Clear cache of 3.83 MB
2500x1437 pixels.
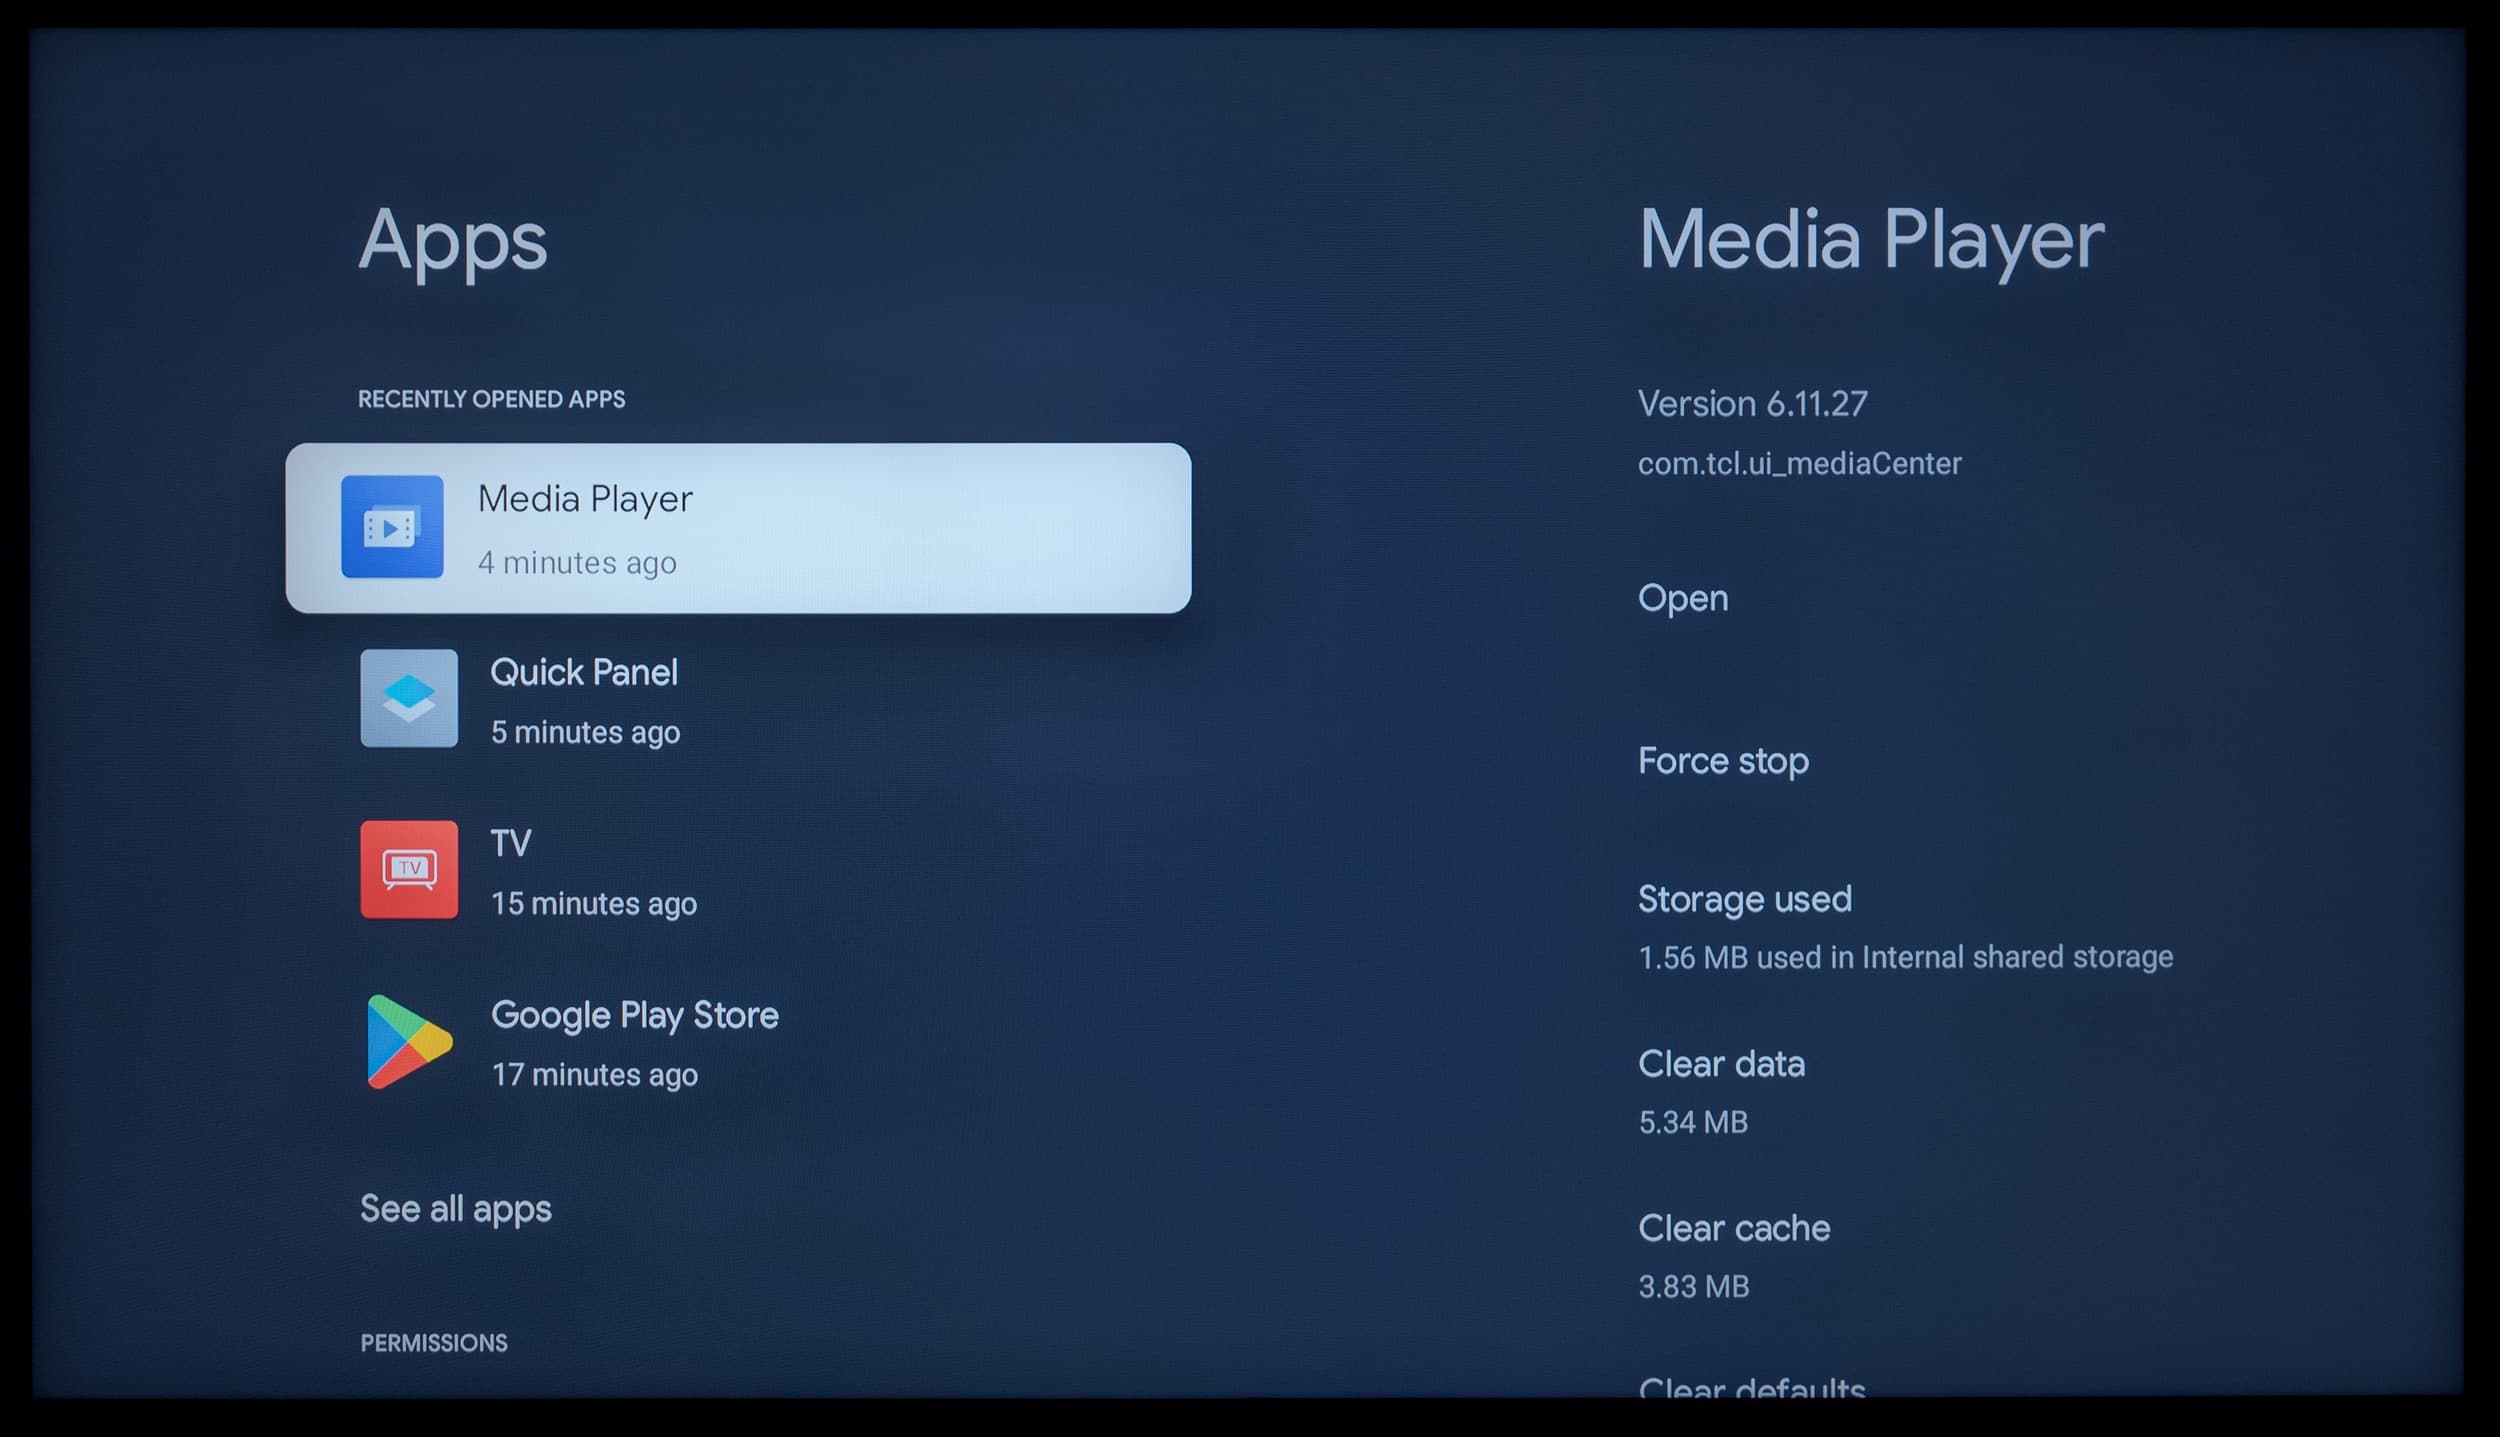pyautogui.click(x=1733, y=1228)
